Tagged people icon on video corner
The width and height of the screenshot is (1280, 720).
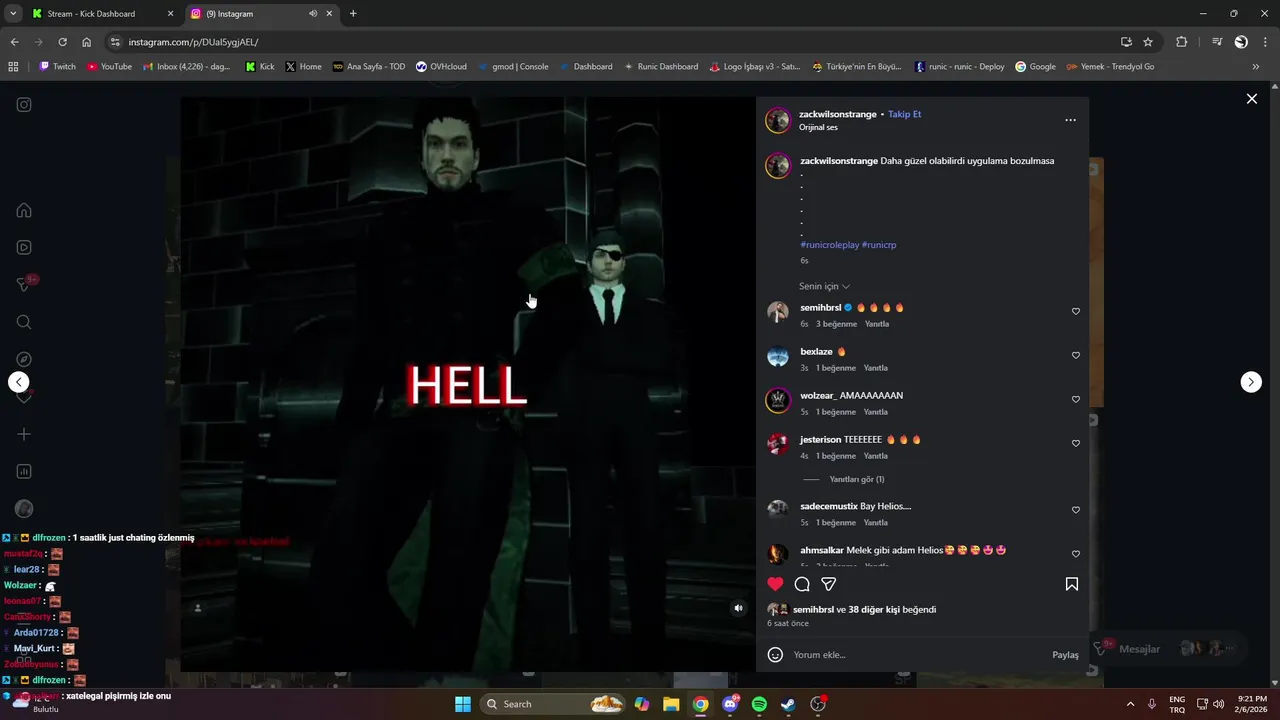[x=198, y=607]
